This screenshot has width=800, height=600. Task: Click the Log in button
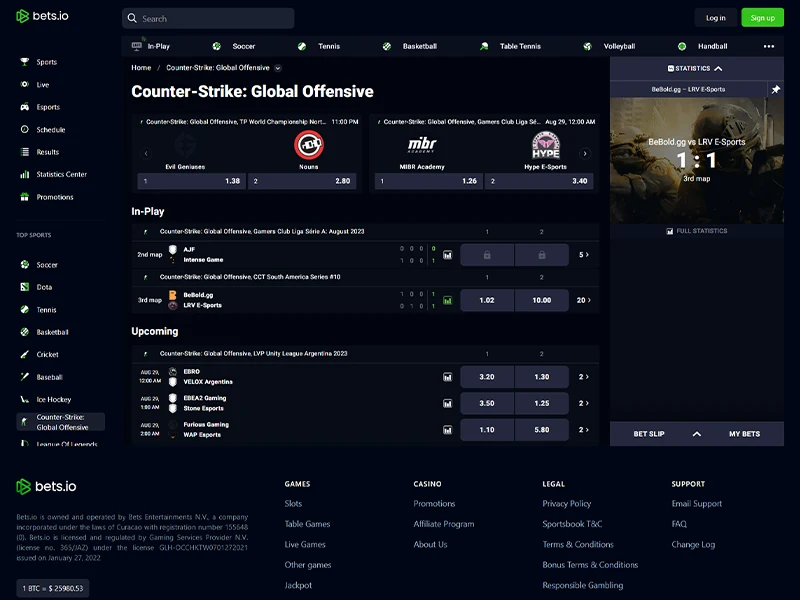715,18
